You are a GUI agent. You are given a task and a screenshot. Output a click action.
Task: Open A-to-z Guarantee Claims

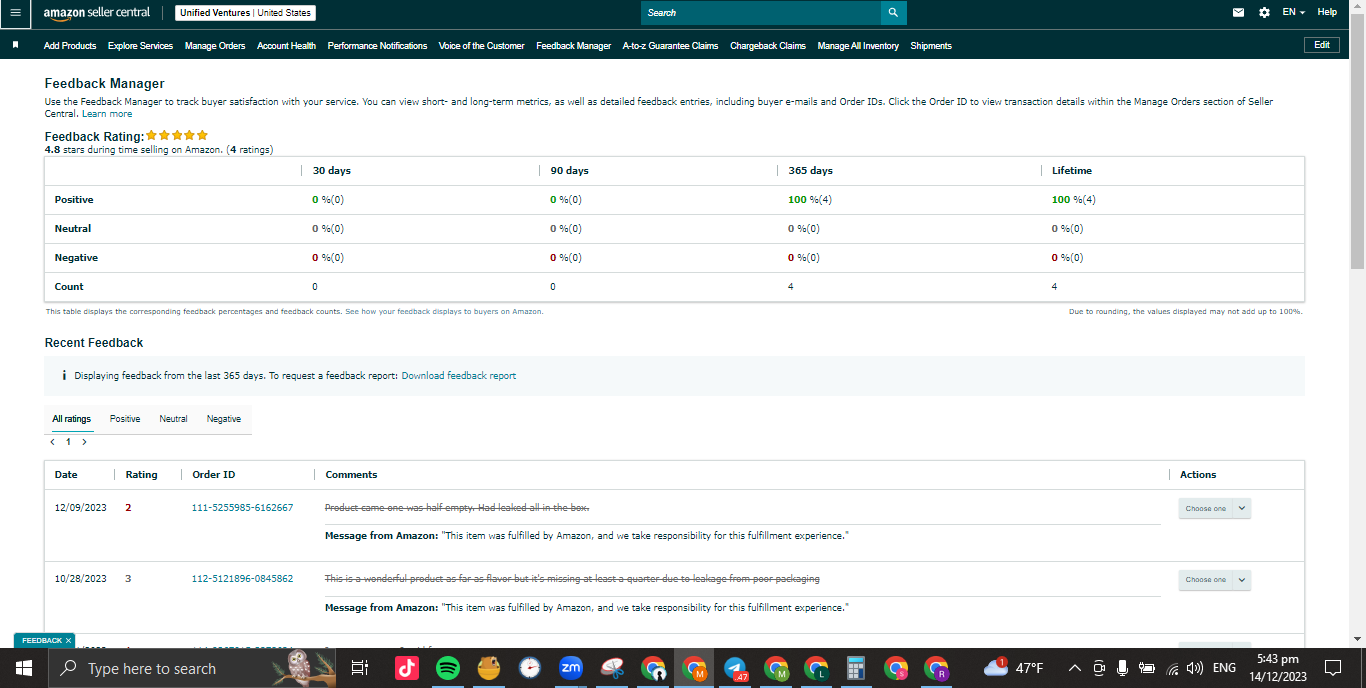point(670,46)
